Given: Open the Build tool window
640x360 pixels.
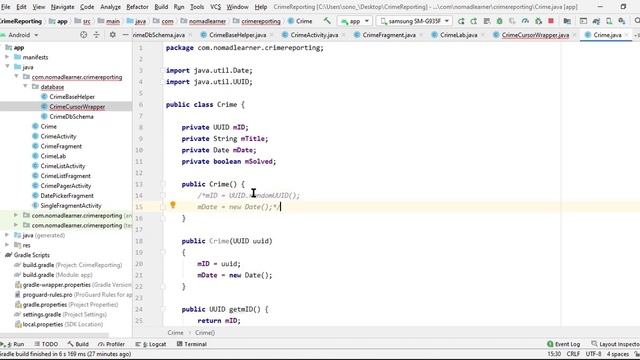Looking at the screenshot, I should pos(78,344).
